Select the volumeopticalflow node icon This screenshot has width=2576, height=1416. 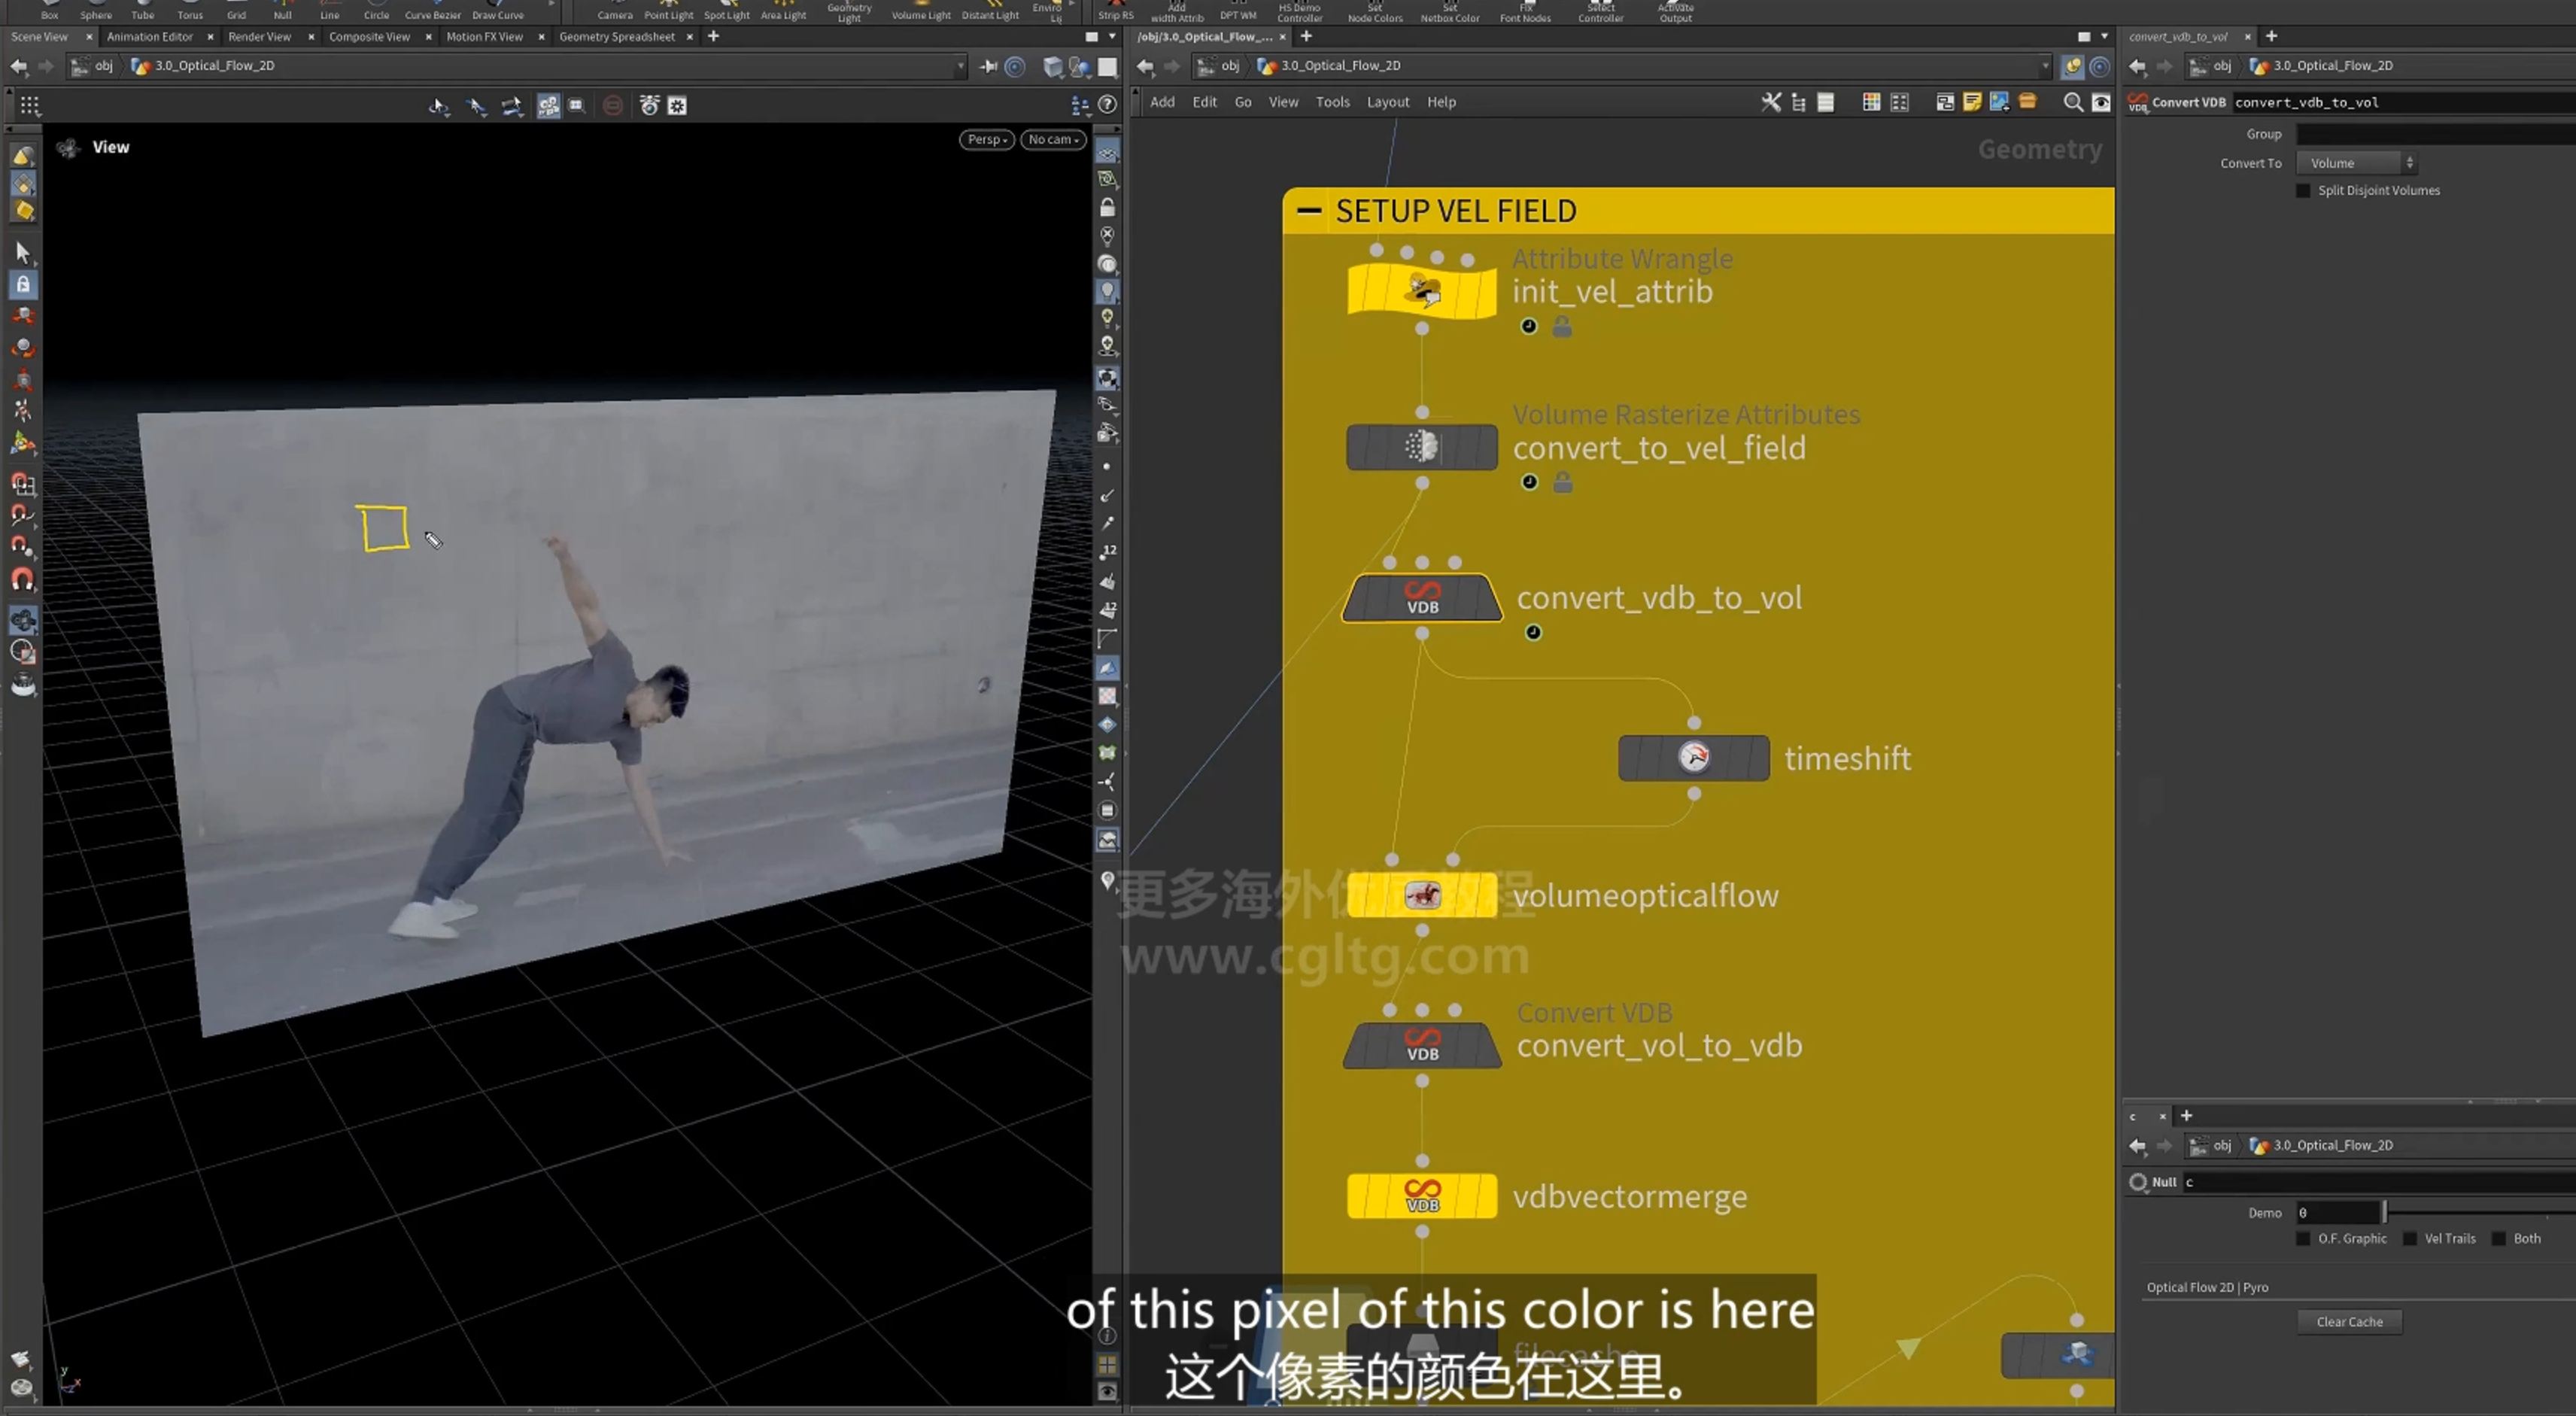(1422, 895)
